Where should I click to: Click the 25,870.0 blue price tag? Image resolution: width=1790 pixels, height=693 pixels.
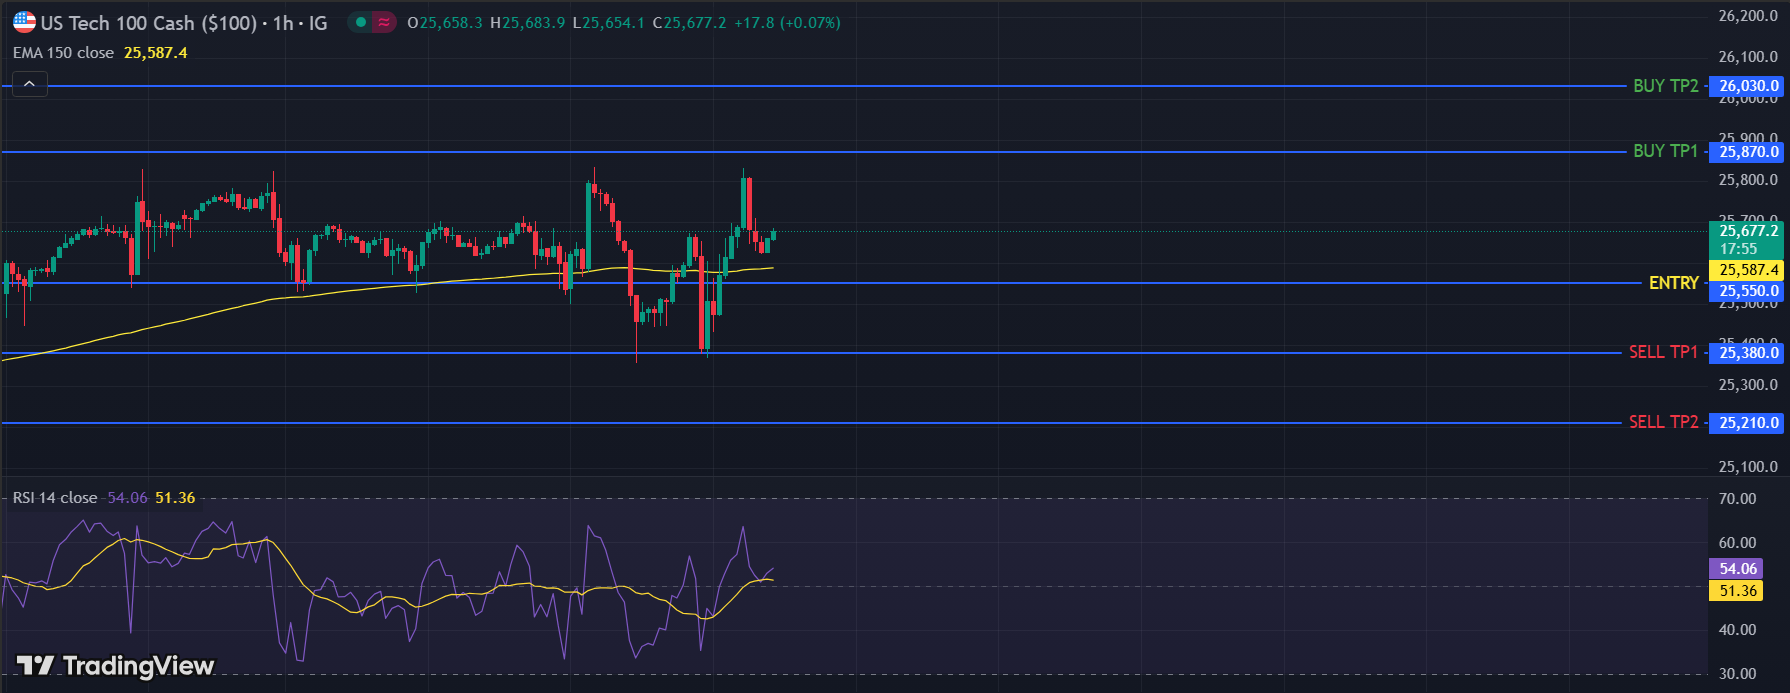[x=1748, y=152]
